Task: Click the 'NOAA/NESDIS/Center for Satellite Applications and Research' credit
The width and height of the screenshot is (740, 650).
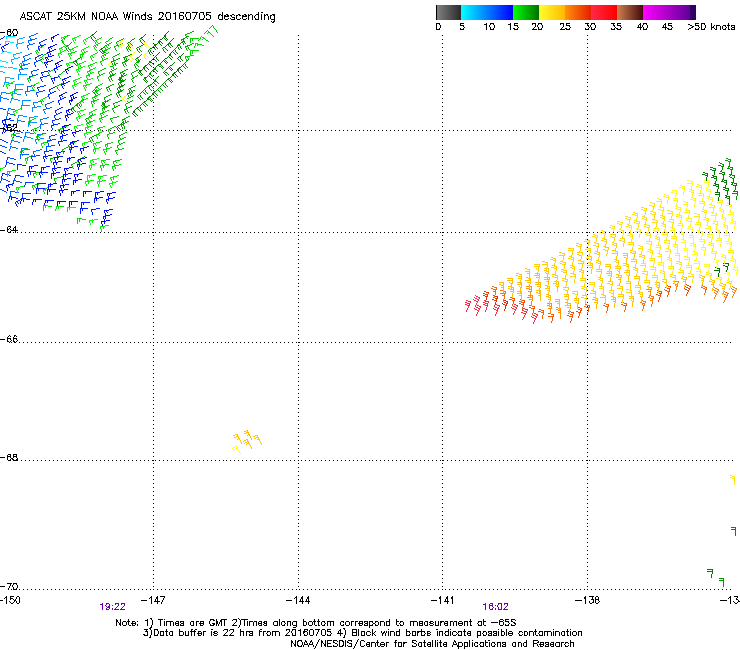Action: [x=432, y=644]
